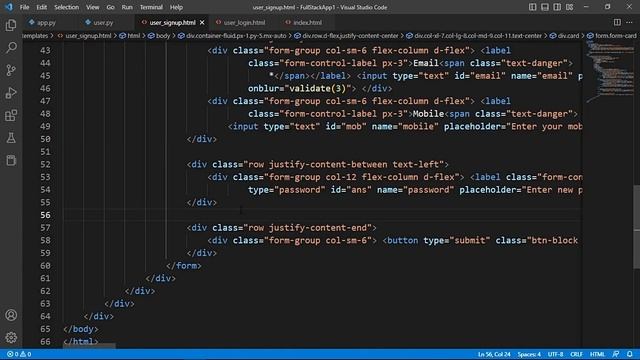Open the View menu

point(93,7)
